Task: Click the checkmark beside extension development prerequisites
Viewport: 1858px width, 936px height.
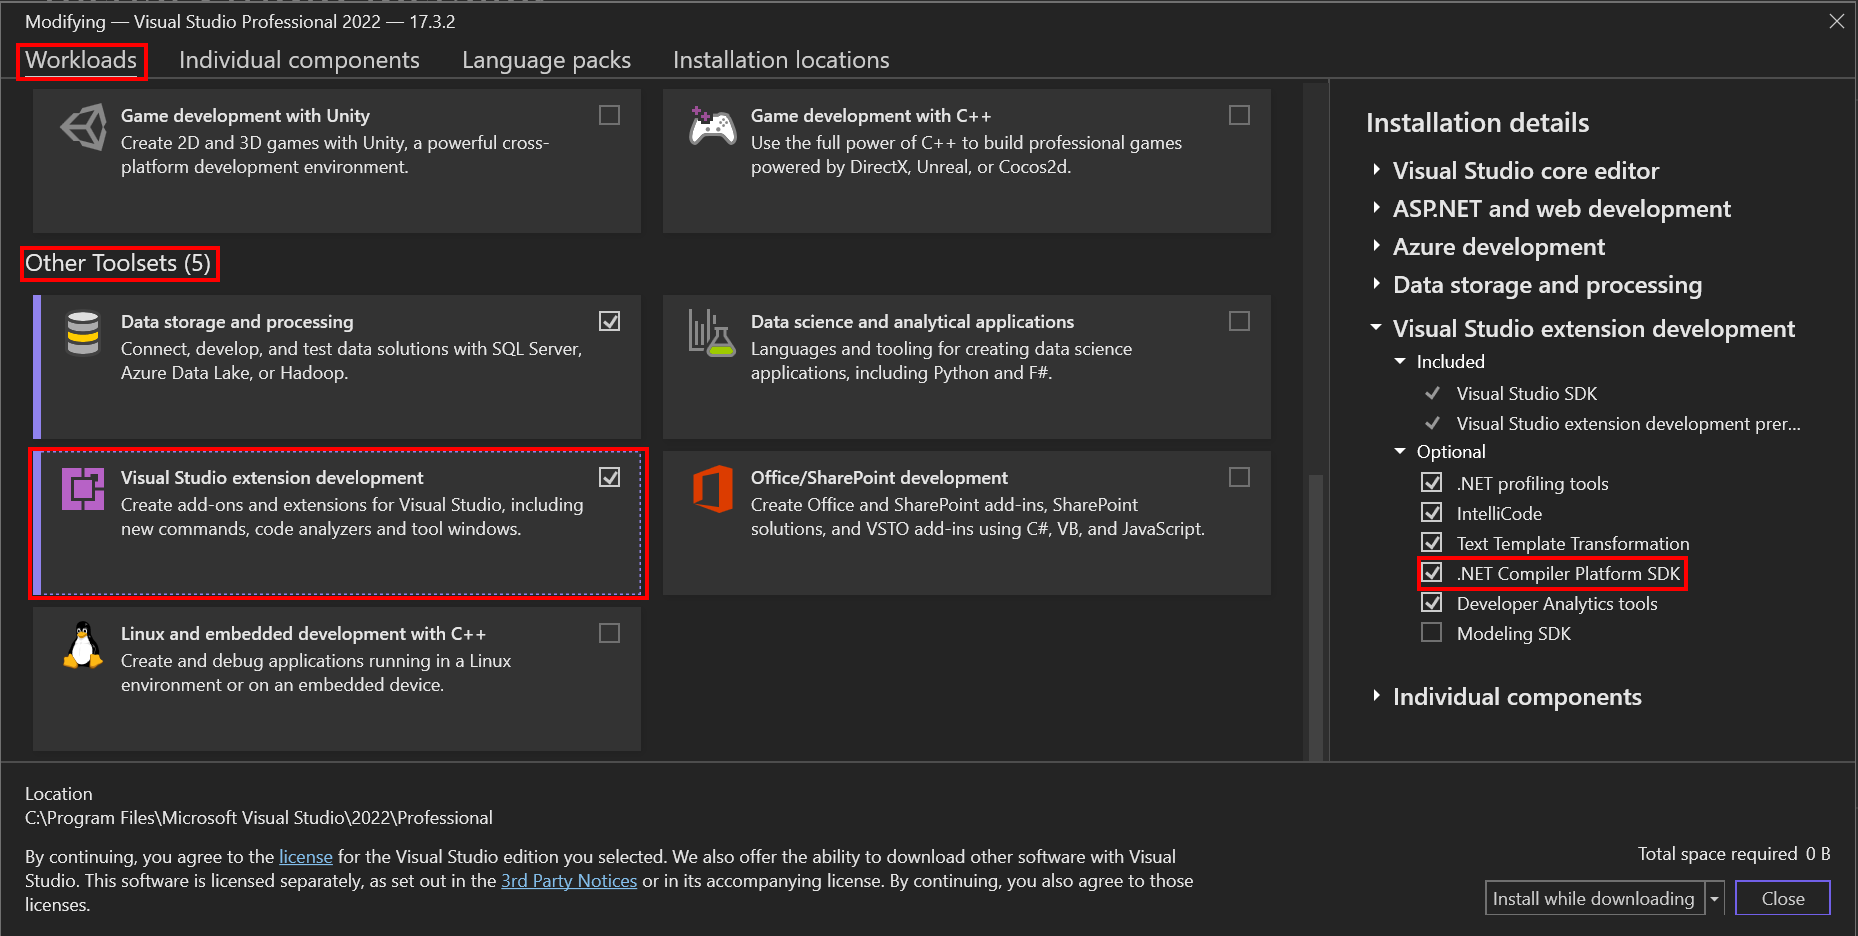Action: 1432,423
